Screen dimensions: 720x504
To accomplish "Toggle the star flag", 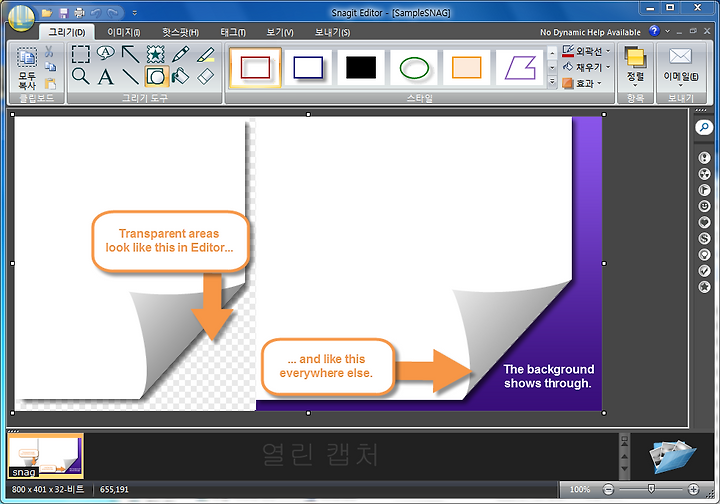I will 704,287.
